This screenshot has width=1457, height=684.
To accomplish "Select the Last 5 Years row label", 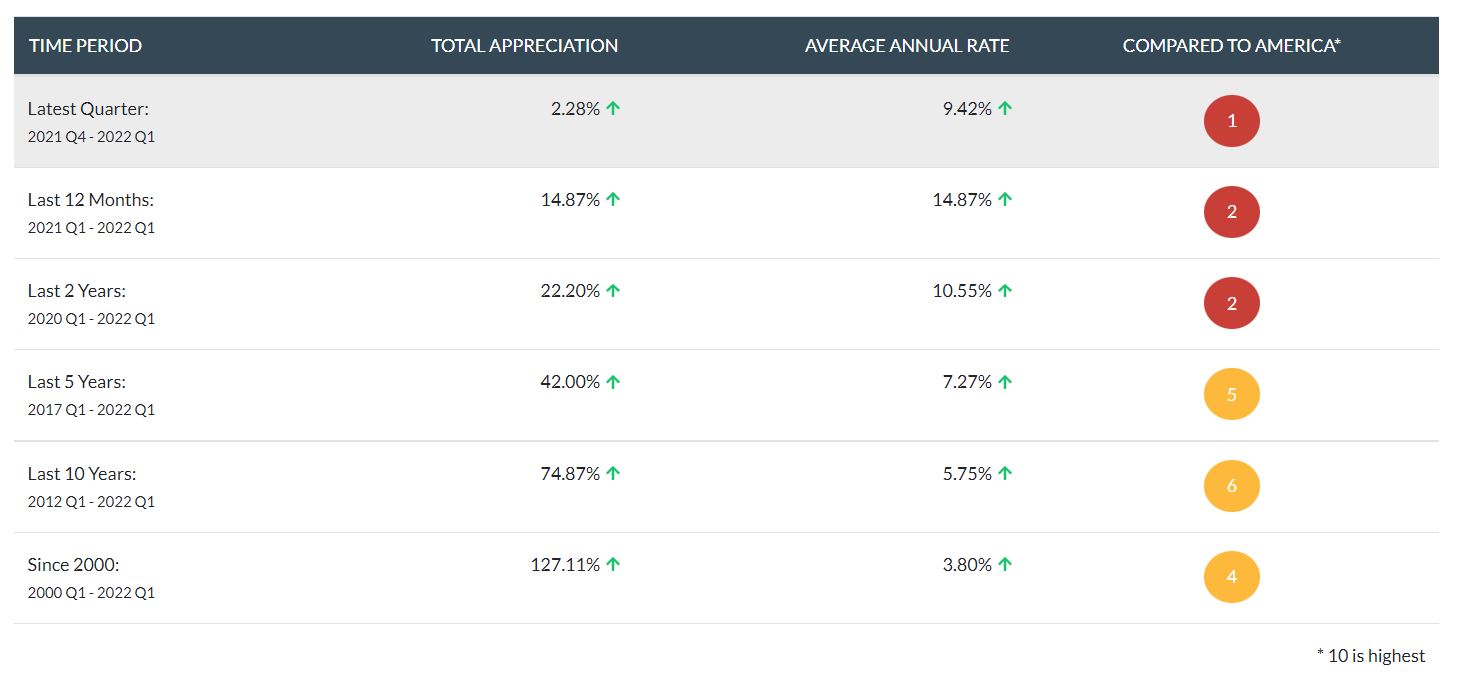I will click(x=77, y=382).
